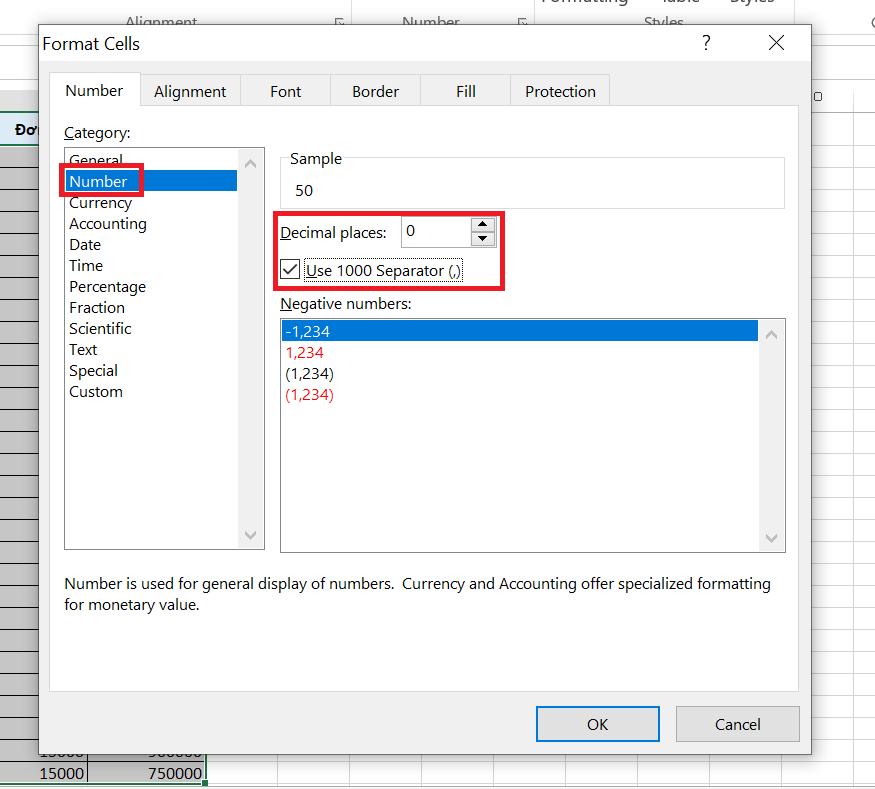The width and height of the screenshot is (875, 789).
Task: Open the Number group dialog launcher in ribbon
Action: click(522, 22)
